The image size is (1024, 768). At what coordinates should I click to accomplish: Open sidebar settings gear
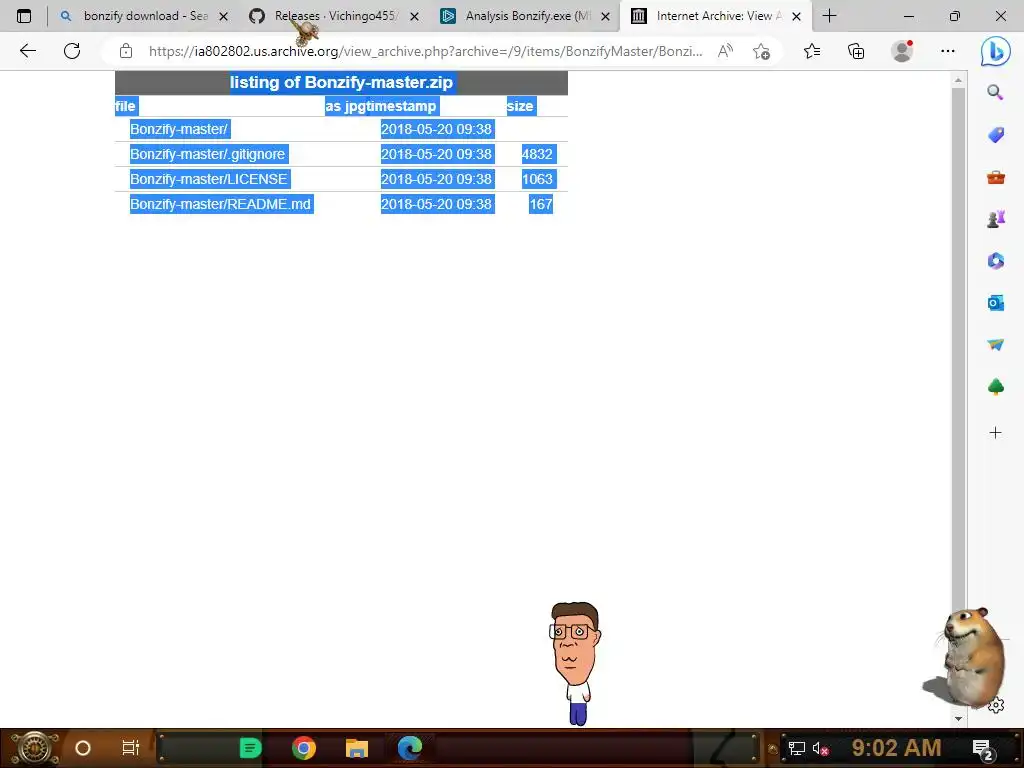996,705
